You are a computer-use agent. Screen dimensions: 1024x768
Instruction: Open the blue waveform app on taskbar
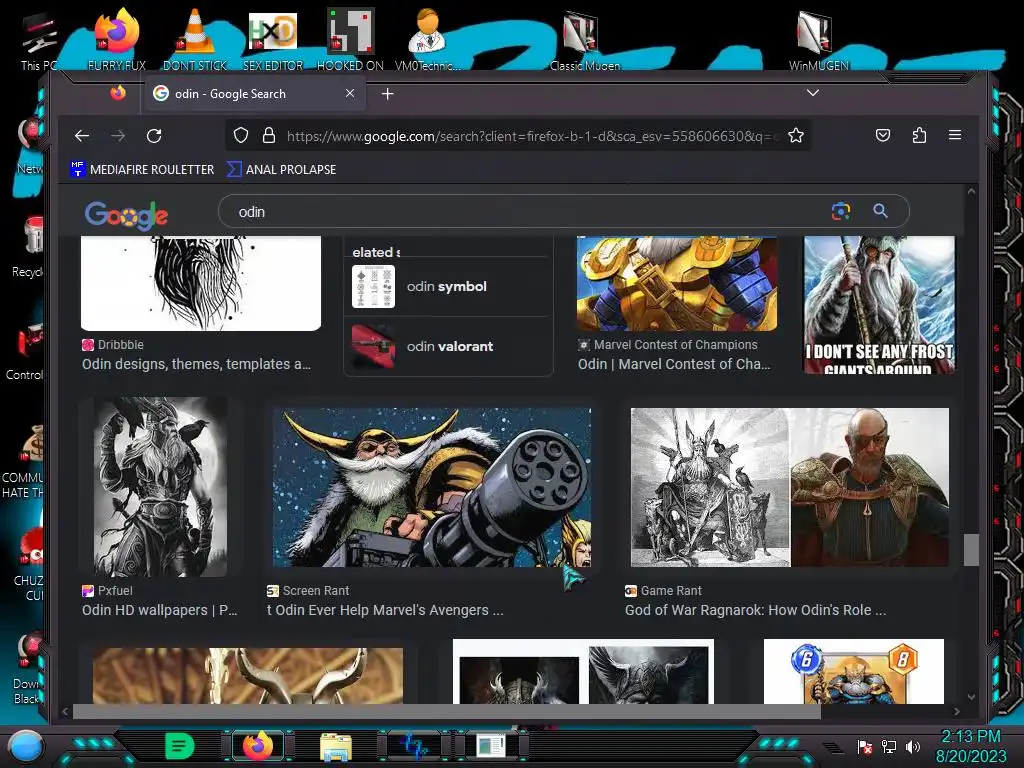click(413, 746)
